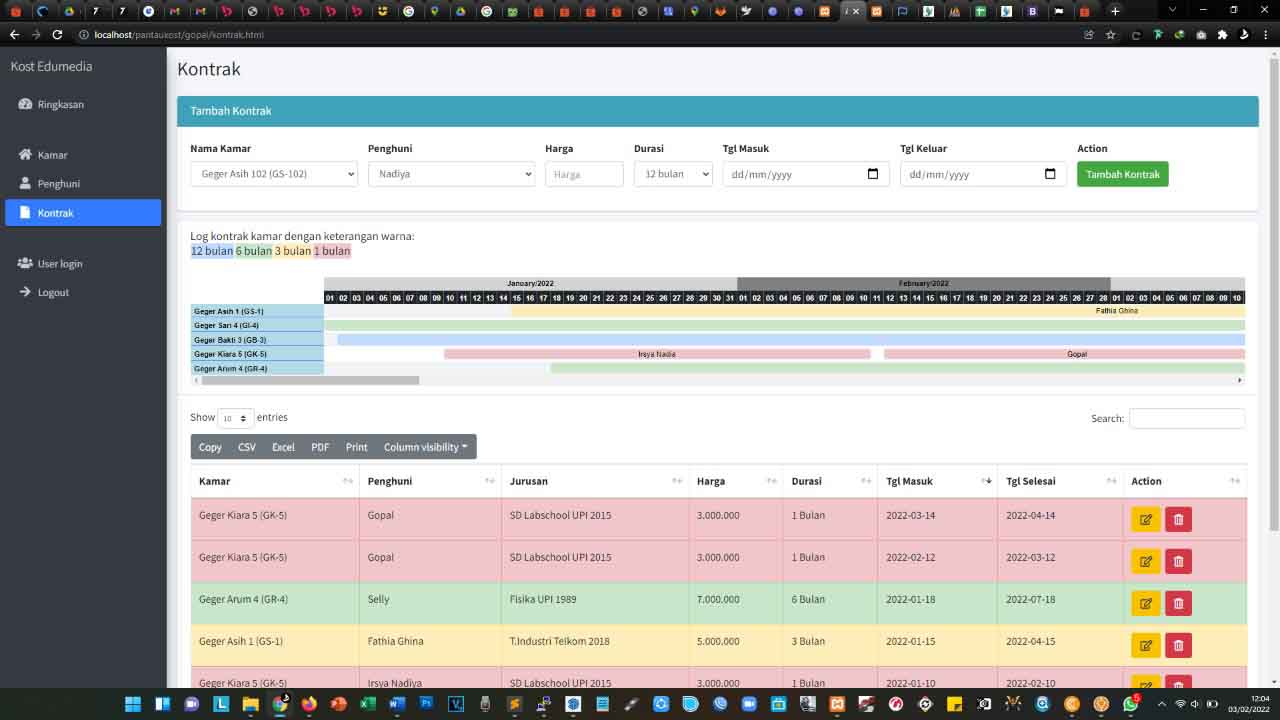1280x720 pixels.
Task: Click the Penghuni person icon in the sidebar
Action: [x=25, y=184]
